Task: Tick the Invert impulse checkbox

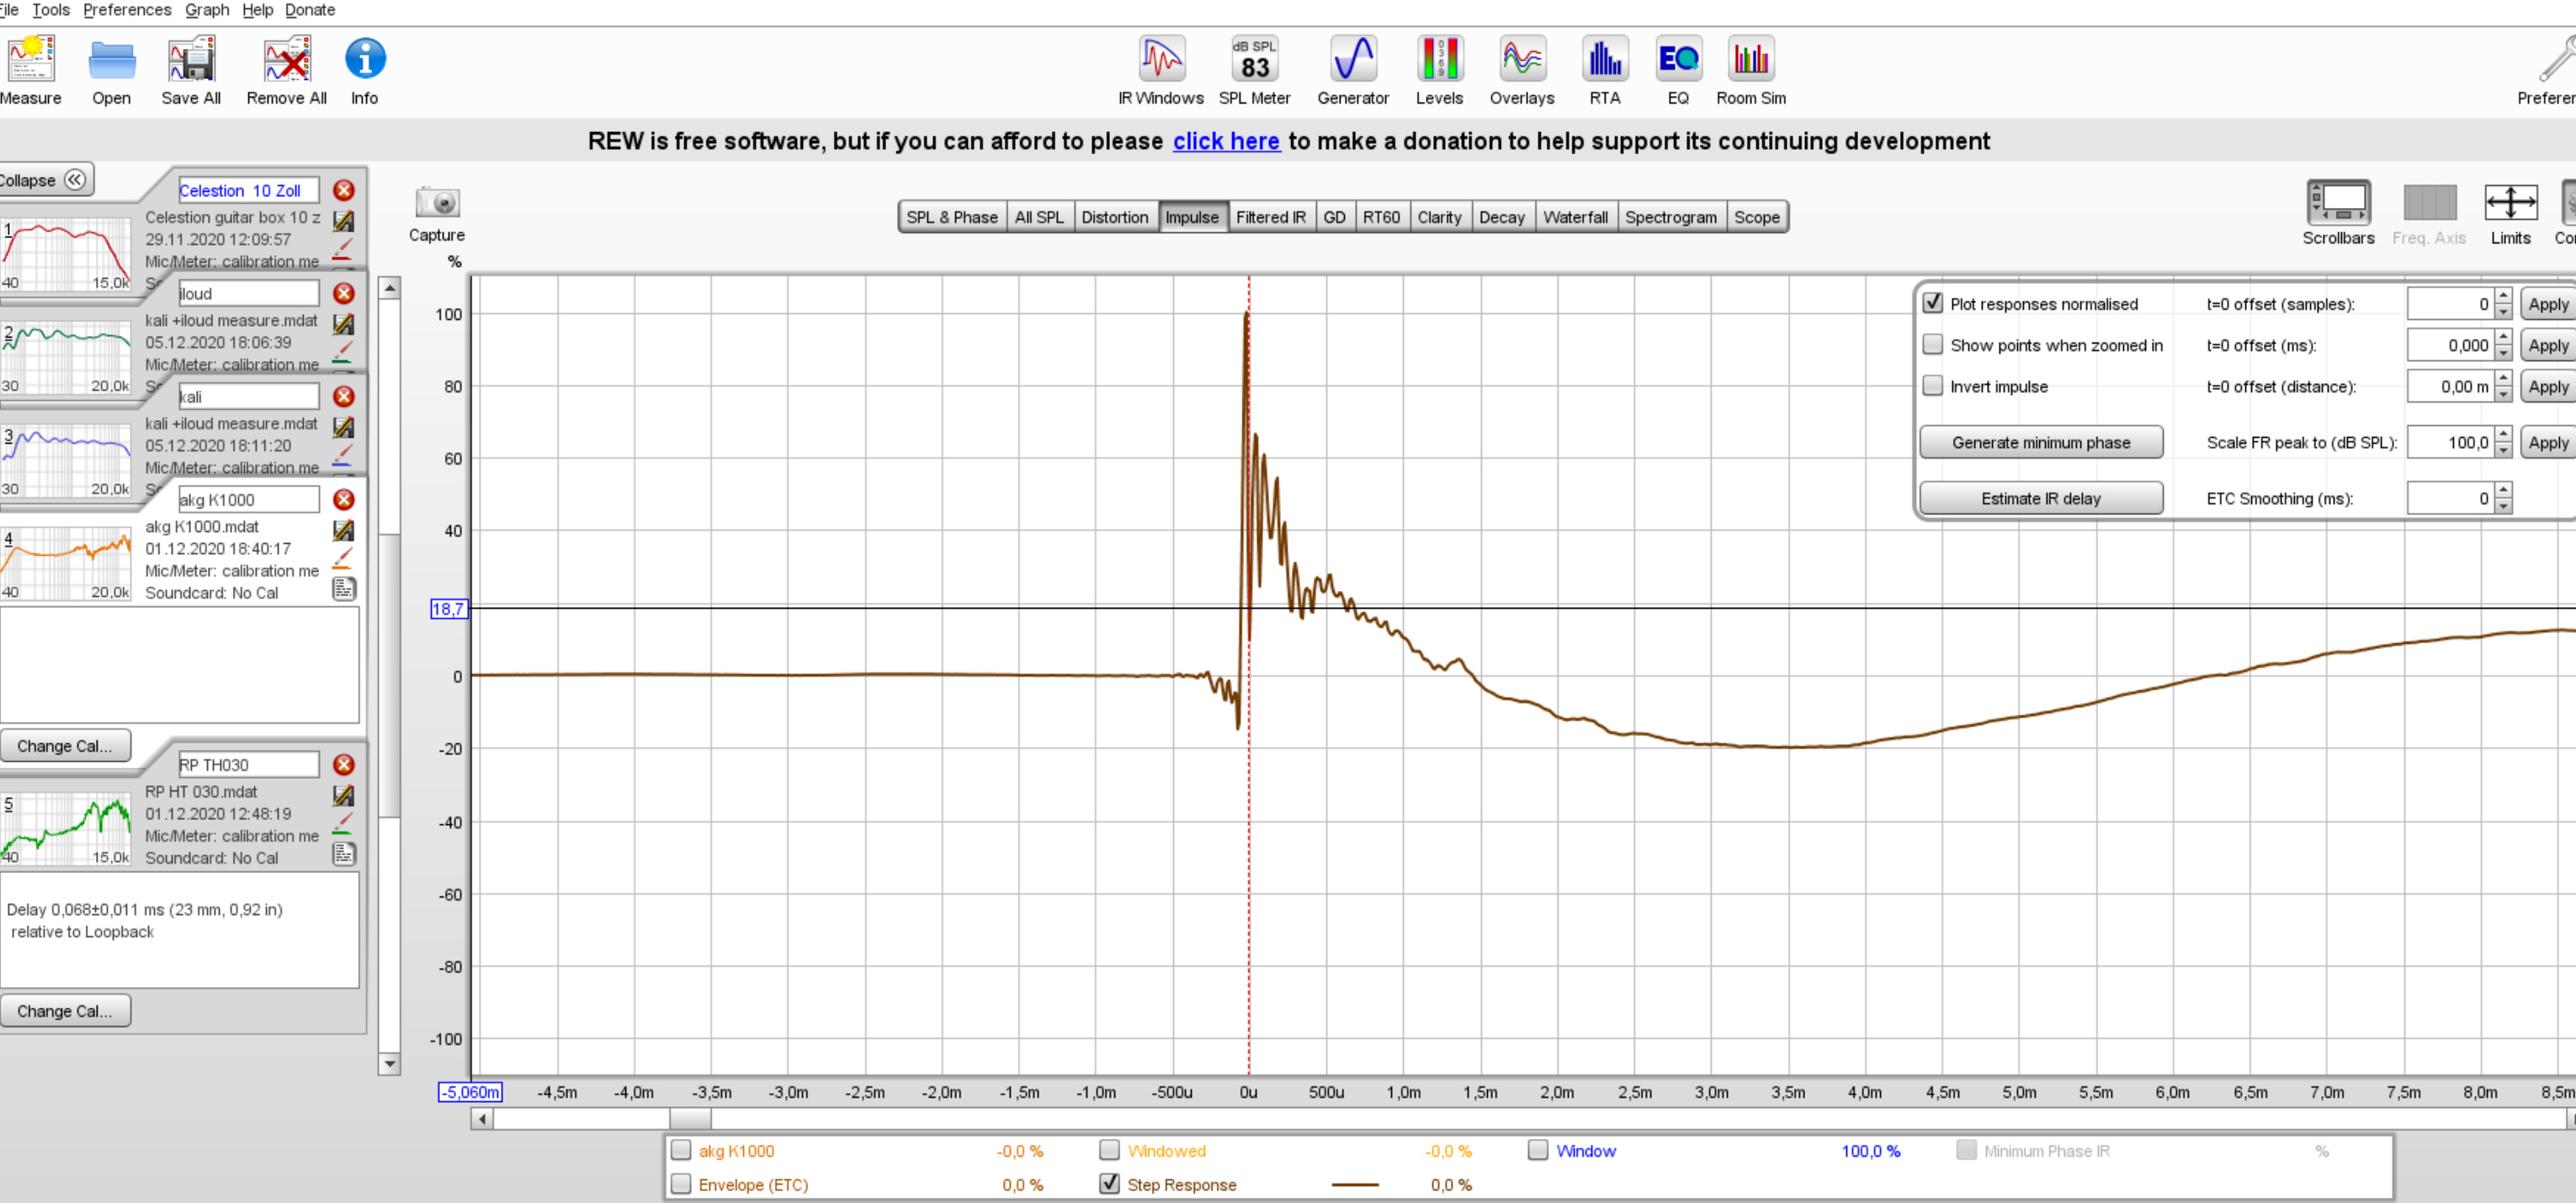Action: tap(1933, 385)
